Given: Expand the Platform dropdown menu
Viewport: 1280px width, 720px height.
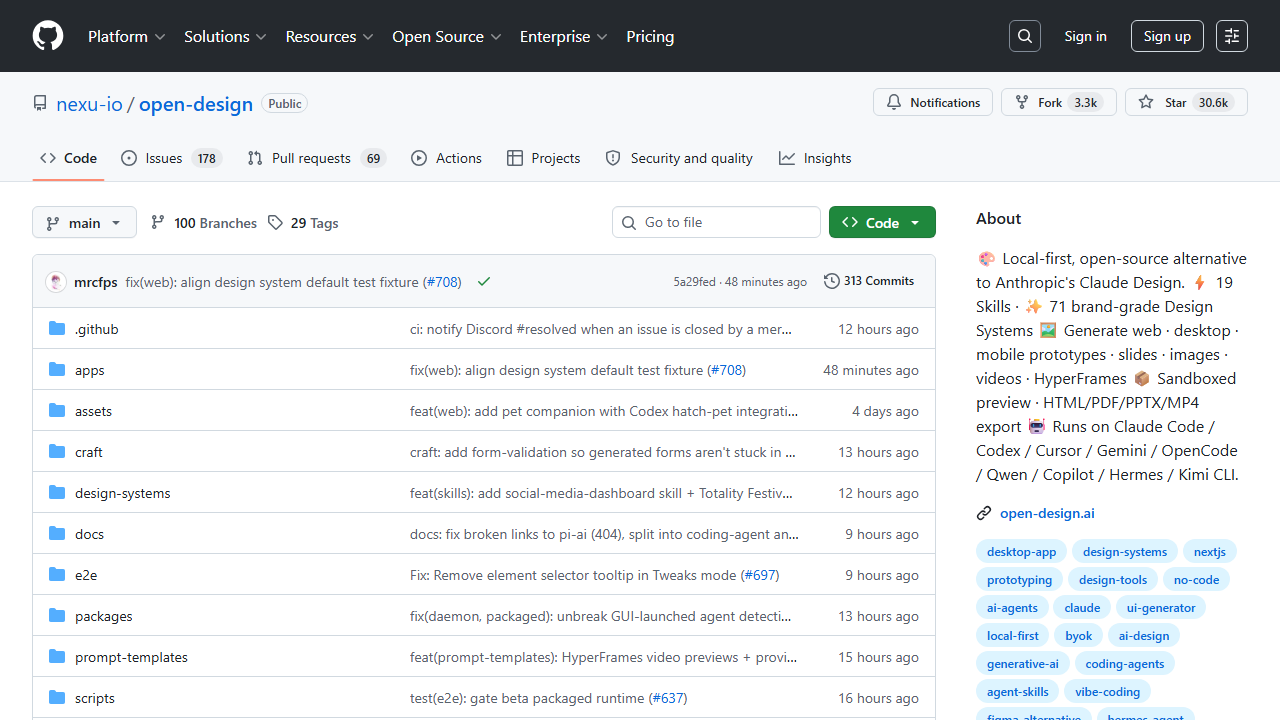Looking at the screenshot, I should tap(126, 36).
